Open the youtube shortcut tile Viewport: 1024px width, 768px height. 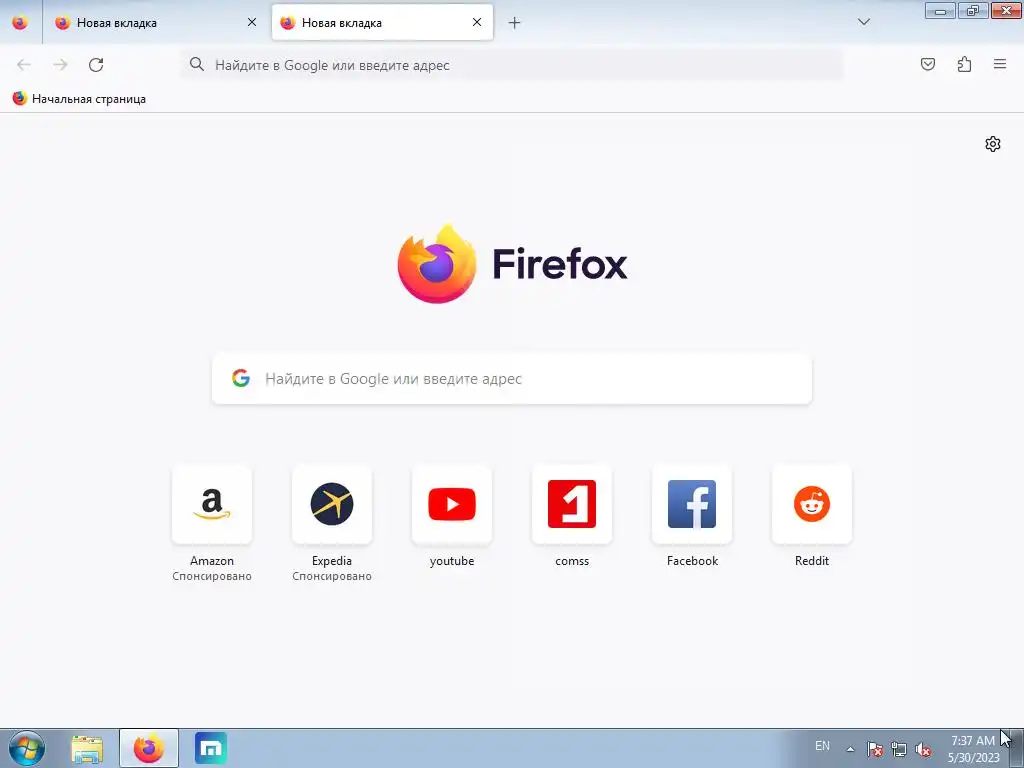click(452, 504)
